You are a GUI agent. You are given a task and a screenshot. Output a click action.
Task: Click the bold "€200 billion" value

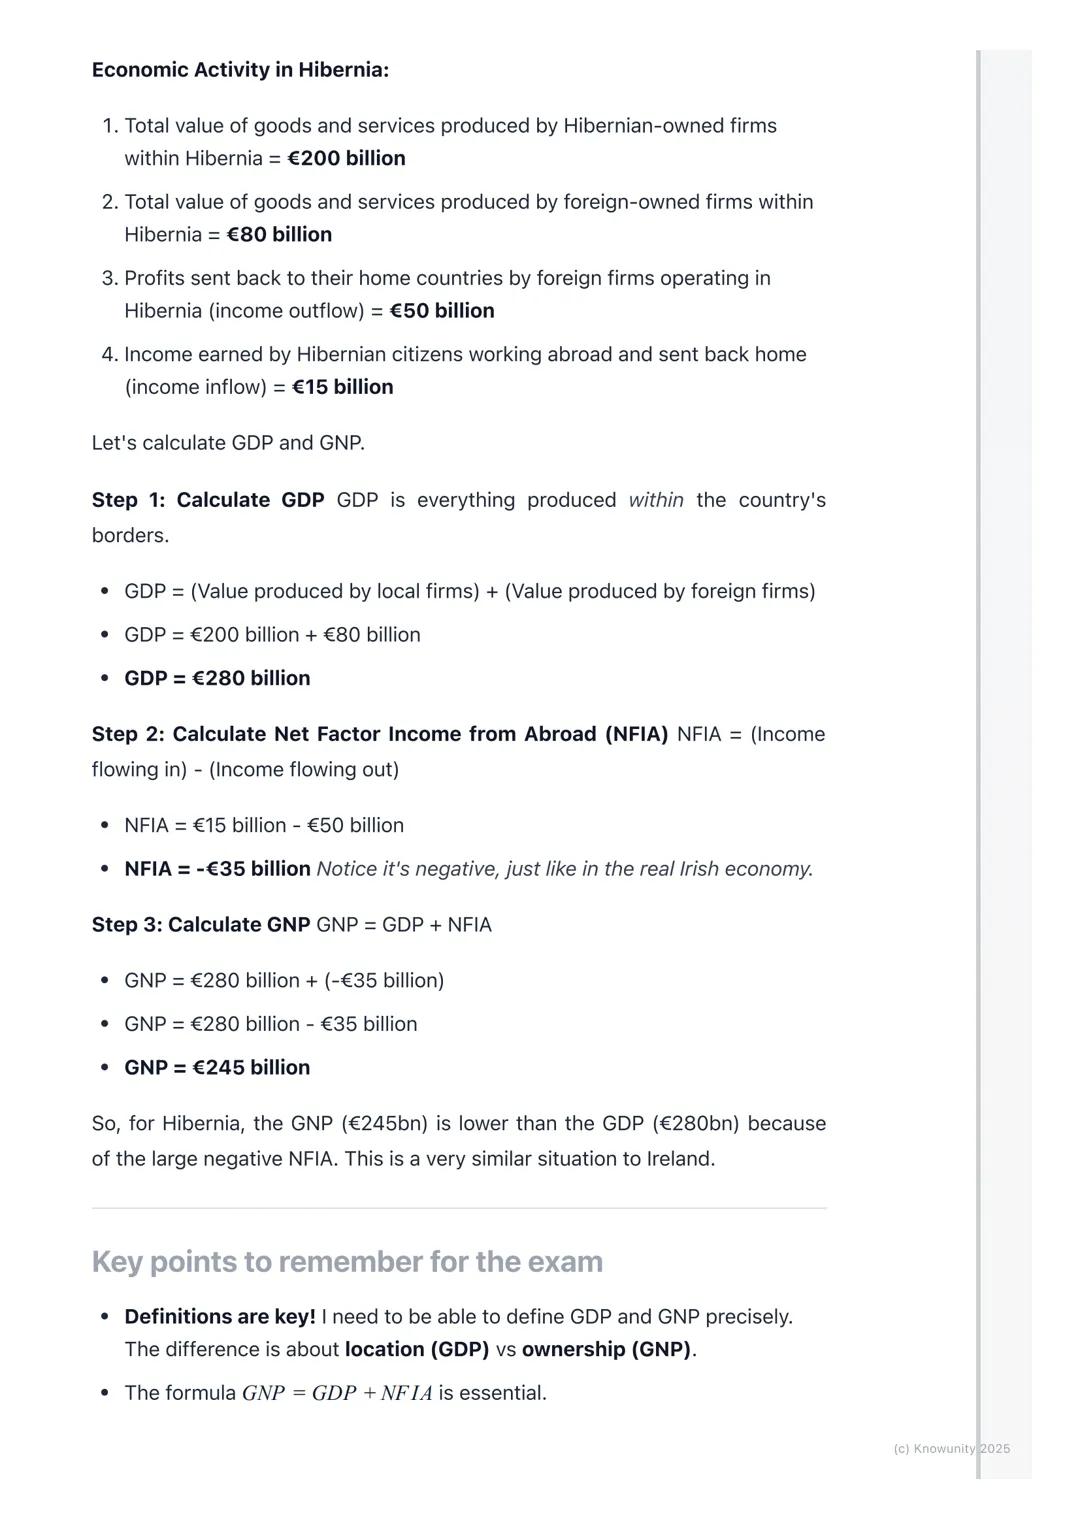pyautogui.click(x=346, y=159)
